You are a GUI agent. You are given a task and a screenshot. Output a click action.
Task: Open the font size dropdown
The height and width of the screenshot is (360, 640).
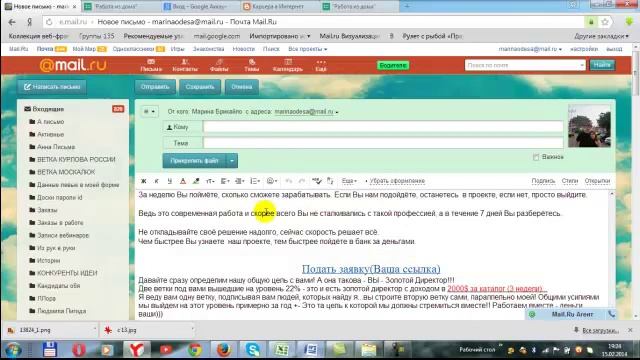tap(210, 181)
